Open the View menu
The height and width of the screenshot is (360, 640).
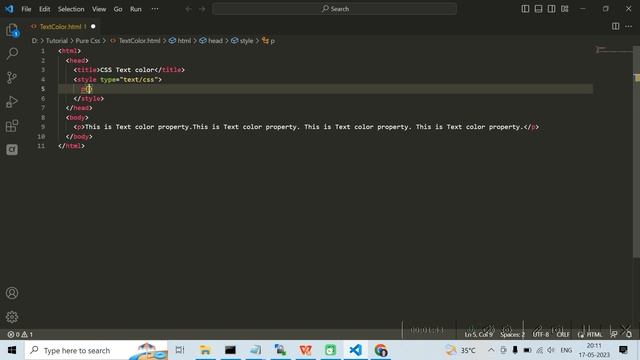click(x=99, y=9)
